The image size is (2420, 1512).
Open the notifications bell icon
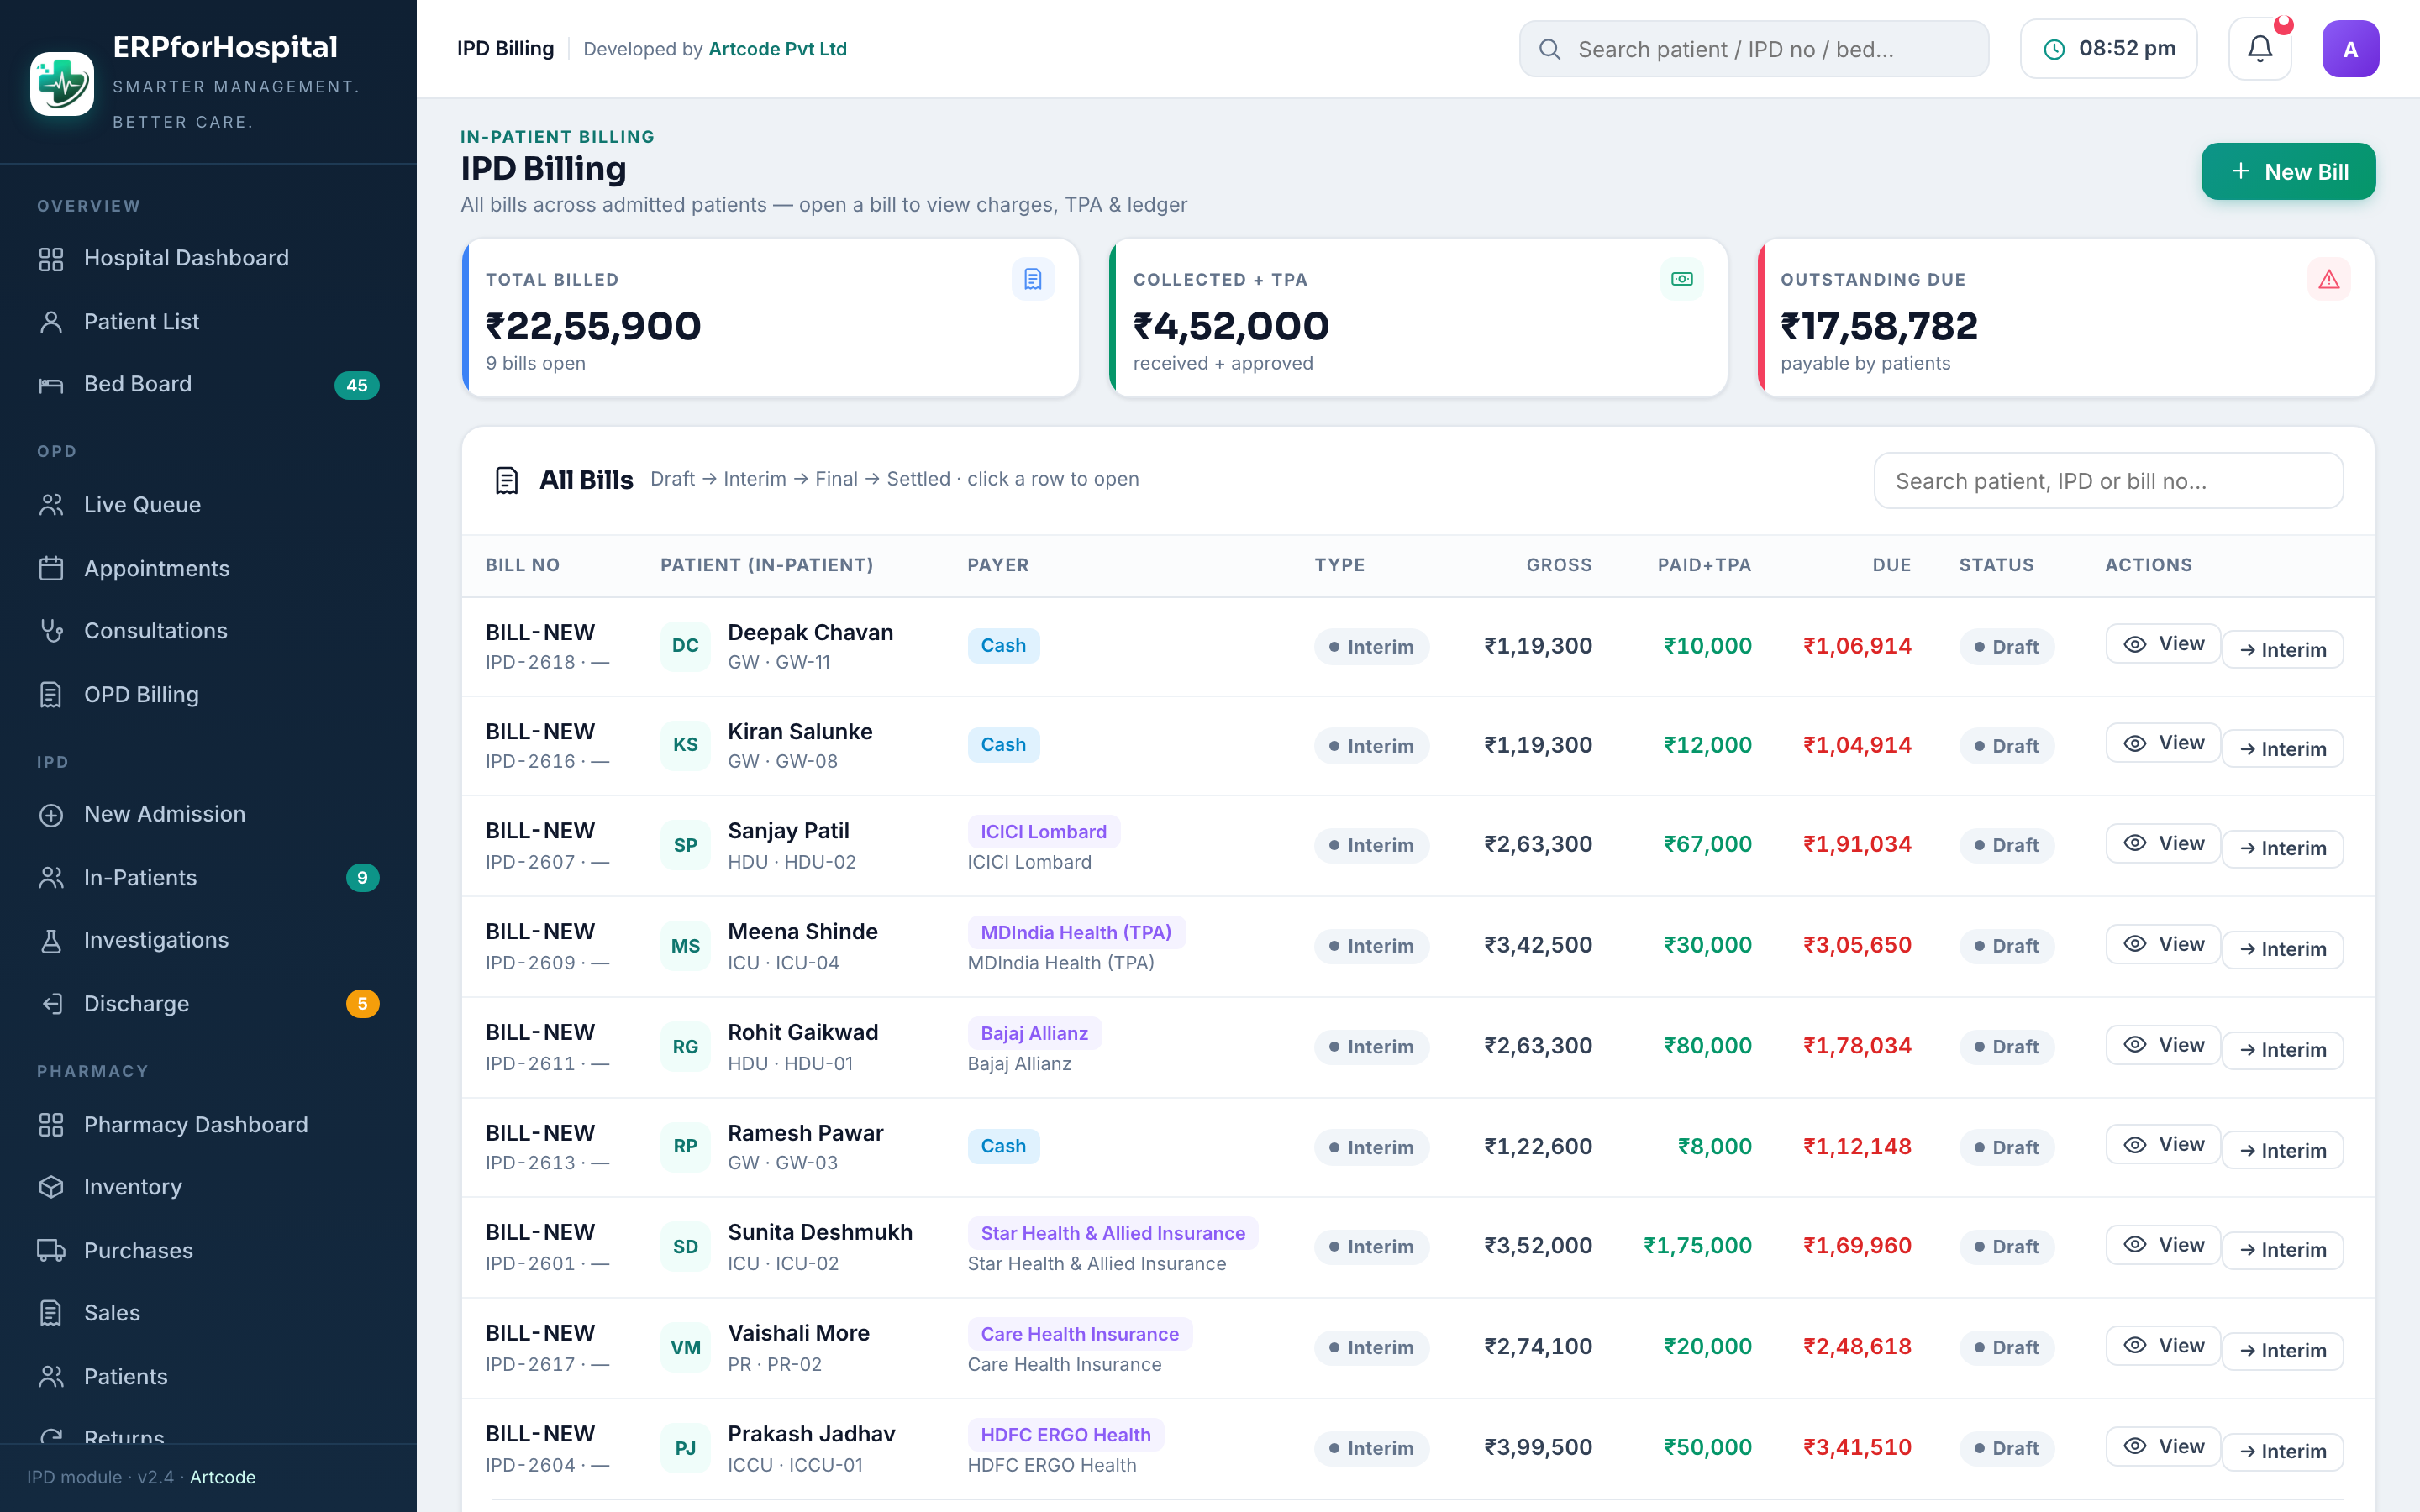coord(2260,48)
